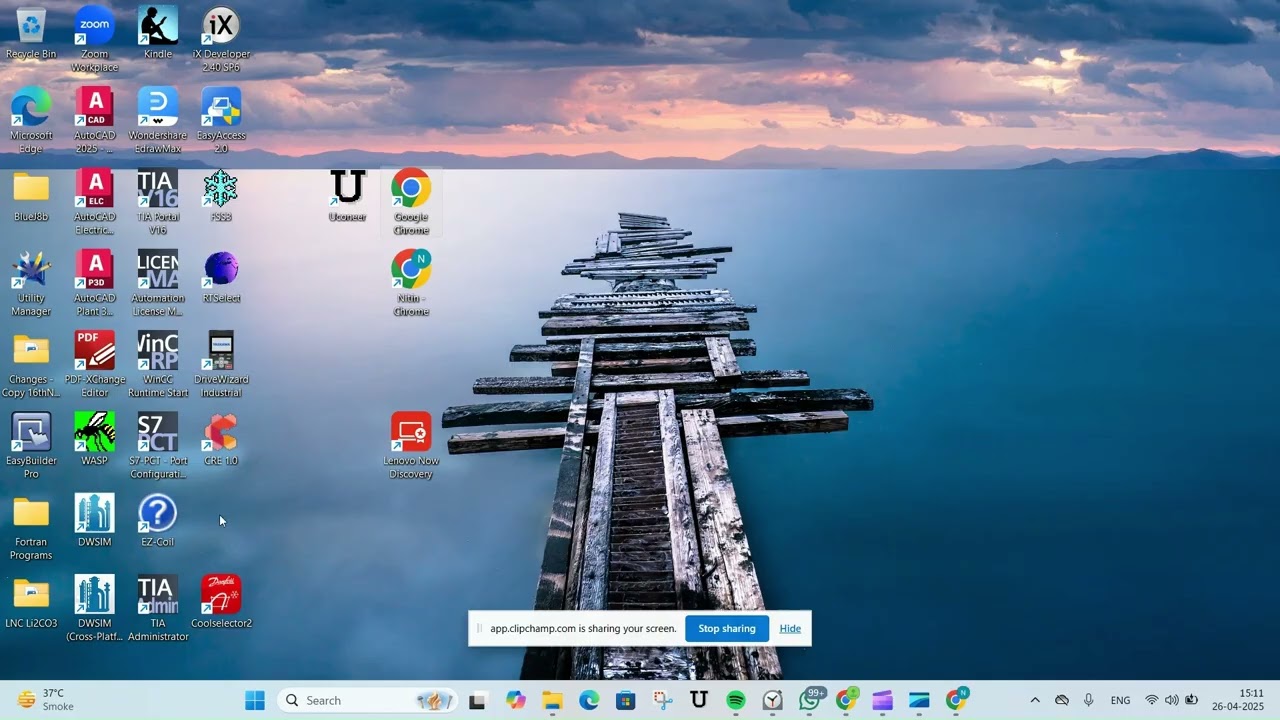The image size is (1280, 720).
Task: Select the Automation License Manager shortcut
Action: (x=157, y=283)
